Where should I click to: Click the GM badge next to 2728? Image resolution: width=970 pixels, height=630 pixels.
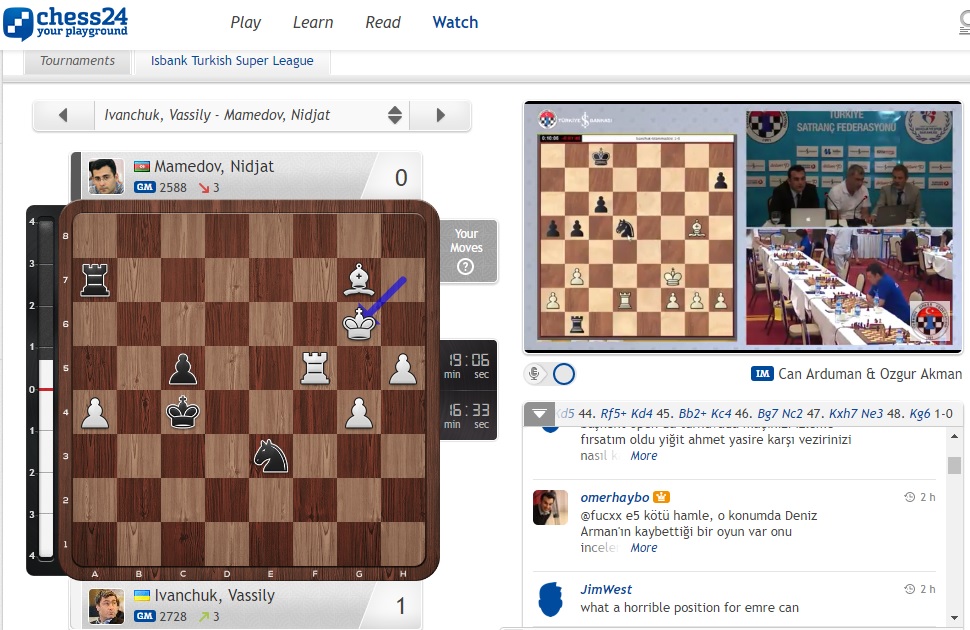pyautogui.click(x=145, y=616)
